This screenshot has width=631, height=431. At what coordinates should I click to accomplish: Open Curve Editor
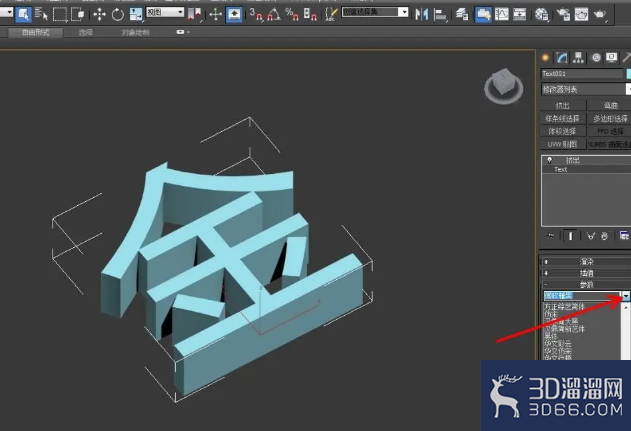[x=501, y=15]
